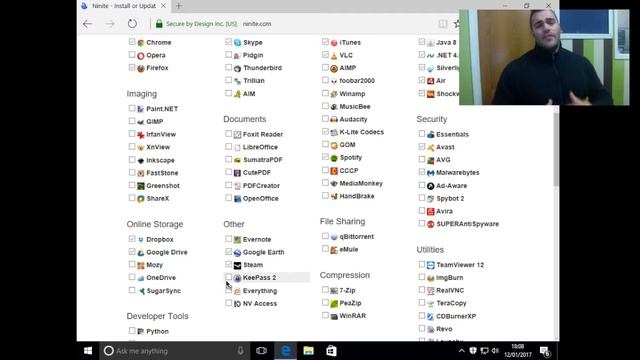Refresh the Ninite page
The image size is (640, 360).
click(x=132, y=24)
